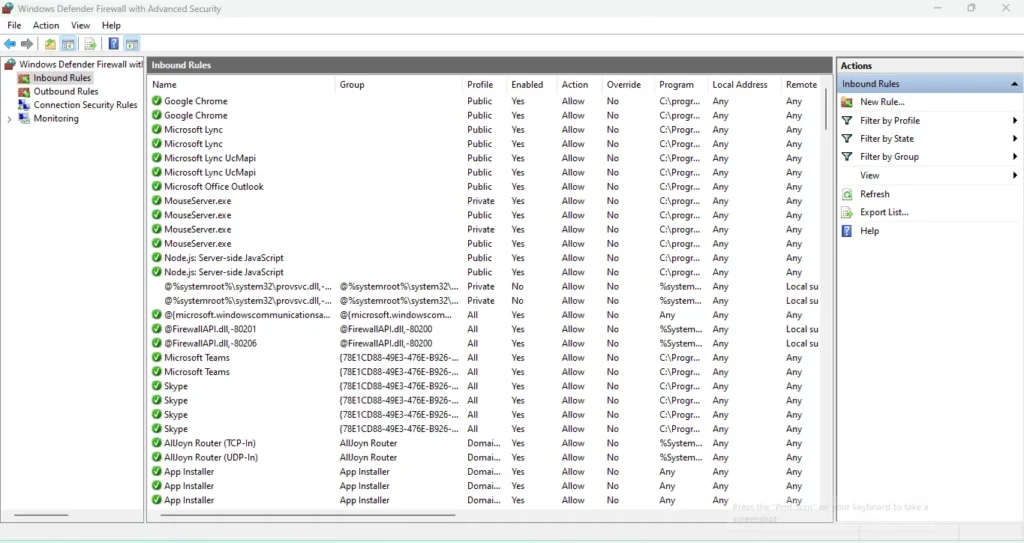
Task: Click the New Rule icon in Actions
Action: click(x=847, y=102)
